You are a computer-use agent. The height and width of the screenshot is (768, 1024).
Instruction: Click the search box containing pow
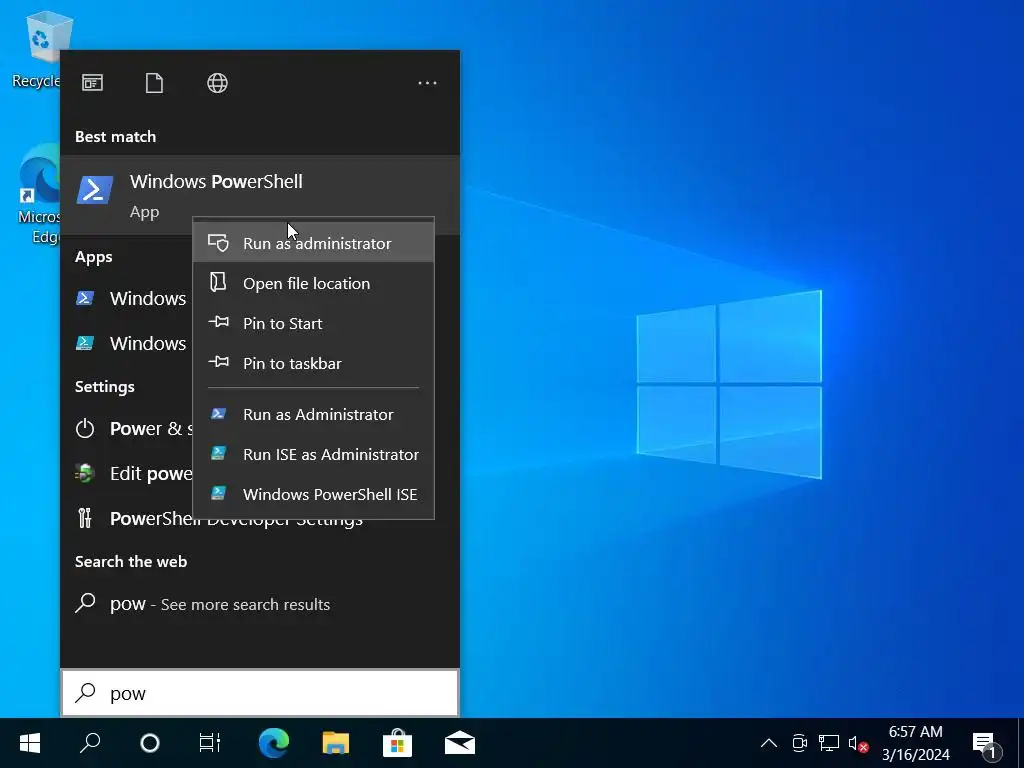pyautogui.click(x=260, y=693)
